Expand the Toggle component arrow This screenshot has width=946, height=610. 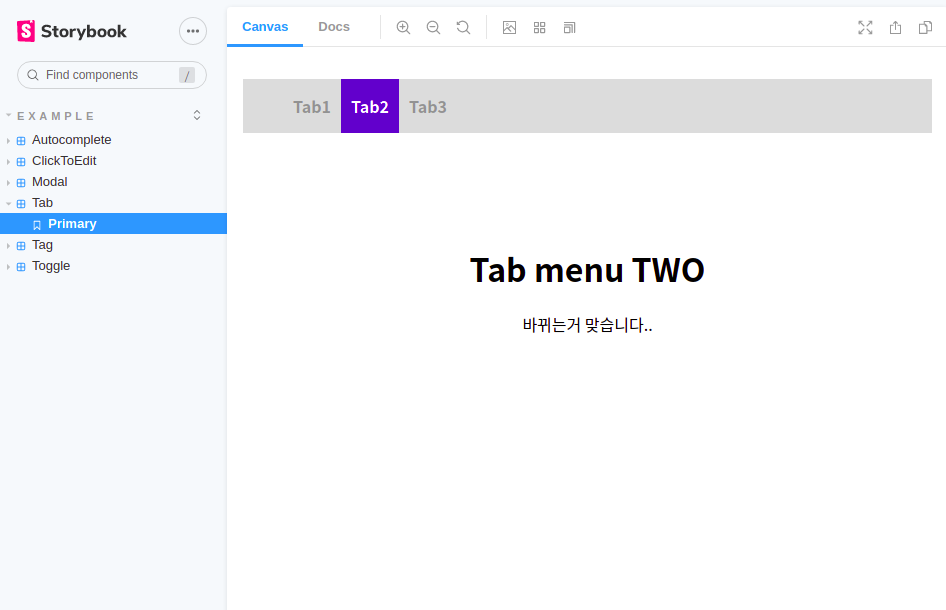[8, 267]
